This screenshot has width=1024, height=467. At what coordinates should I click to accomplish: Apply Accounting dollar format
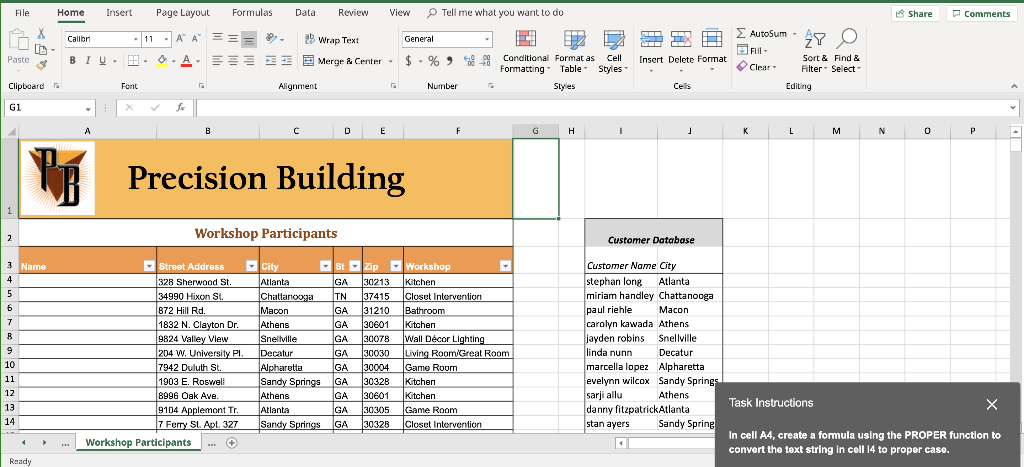coord(408,61)
